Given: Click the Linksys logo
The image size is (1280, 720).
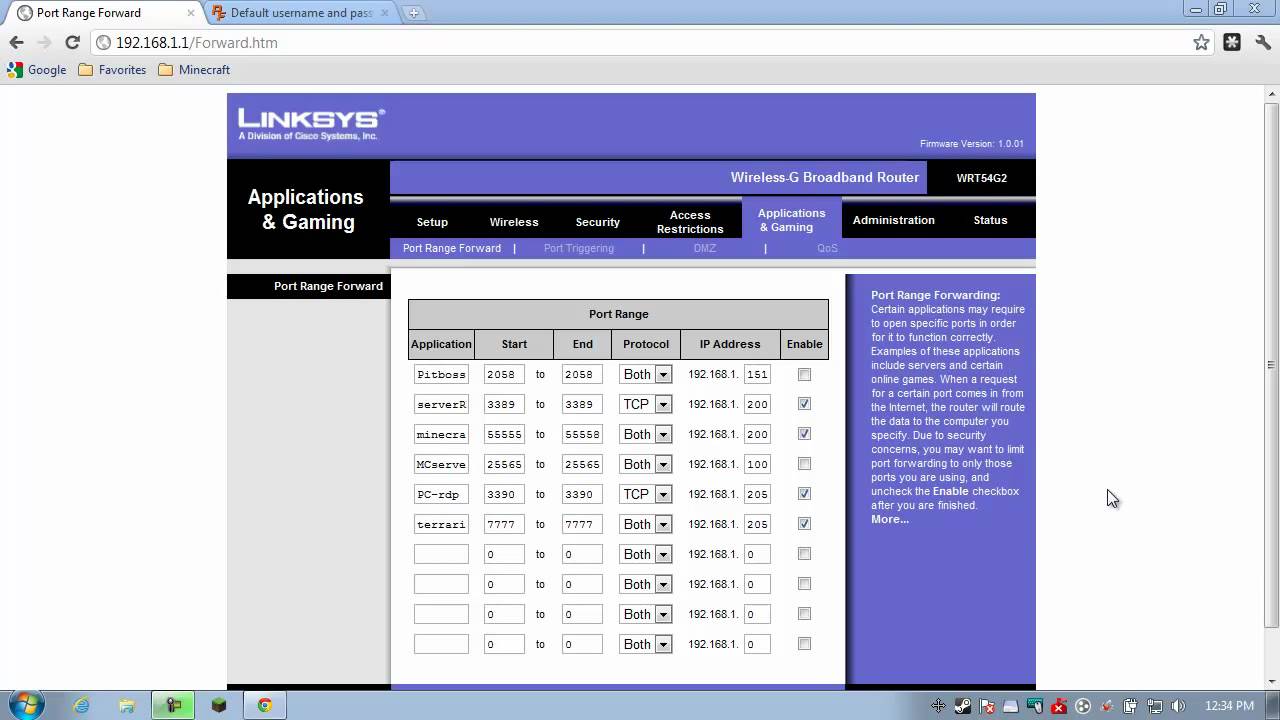Looking at the screenshot, I should [311, 124].
